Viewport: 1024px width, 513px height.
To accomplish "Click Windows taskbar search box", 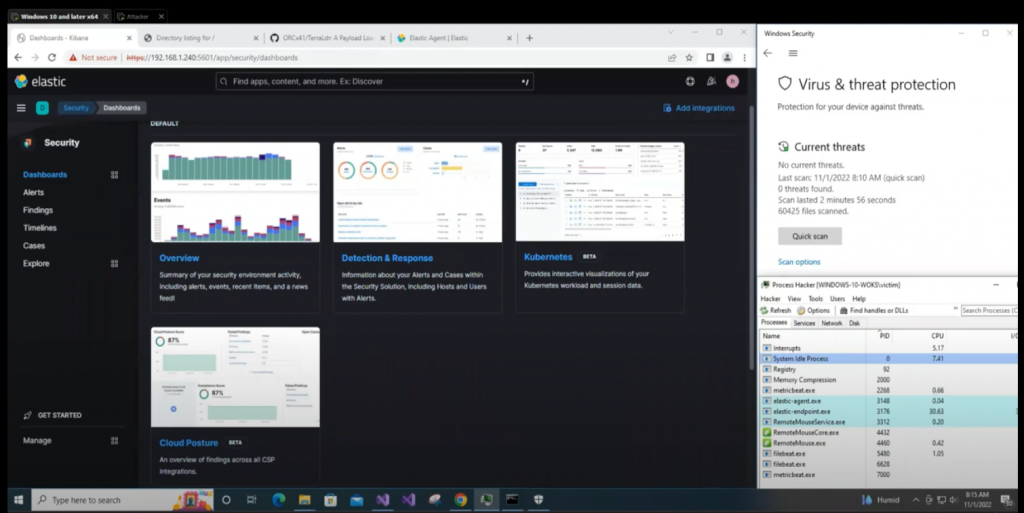I will coord(122,500).
